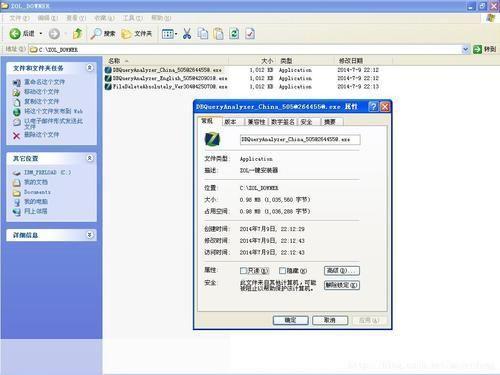Click the 复制这个文件 copy file task

point(41,101)
